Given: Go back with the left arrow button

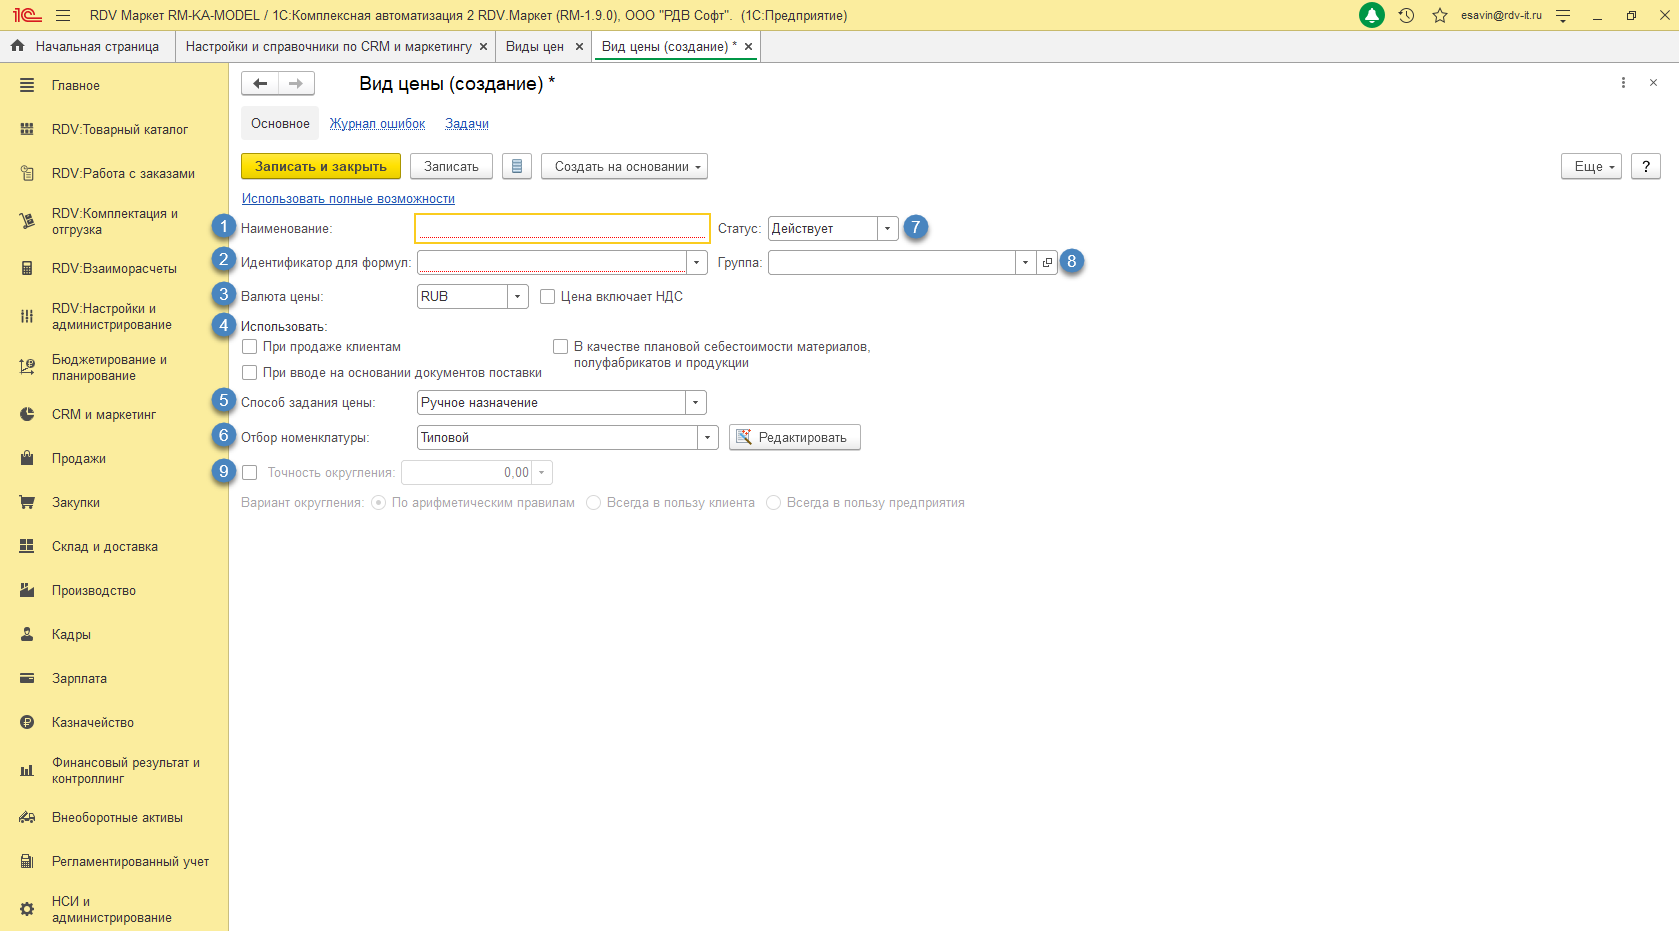Looking at the screenshot, I should pos(260,84).
